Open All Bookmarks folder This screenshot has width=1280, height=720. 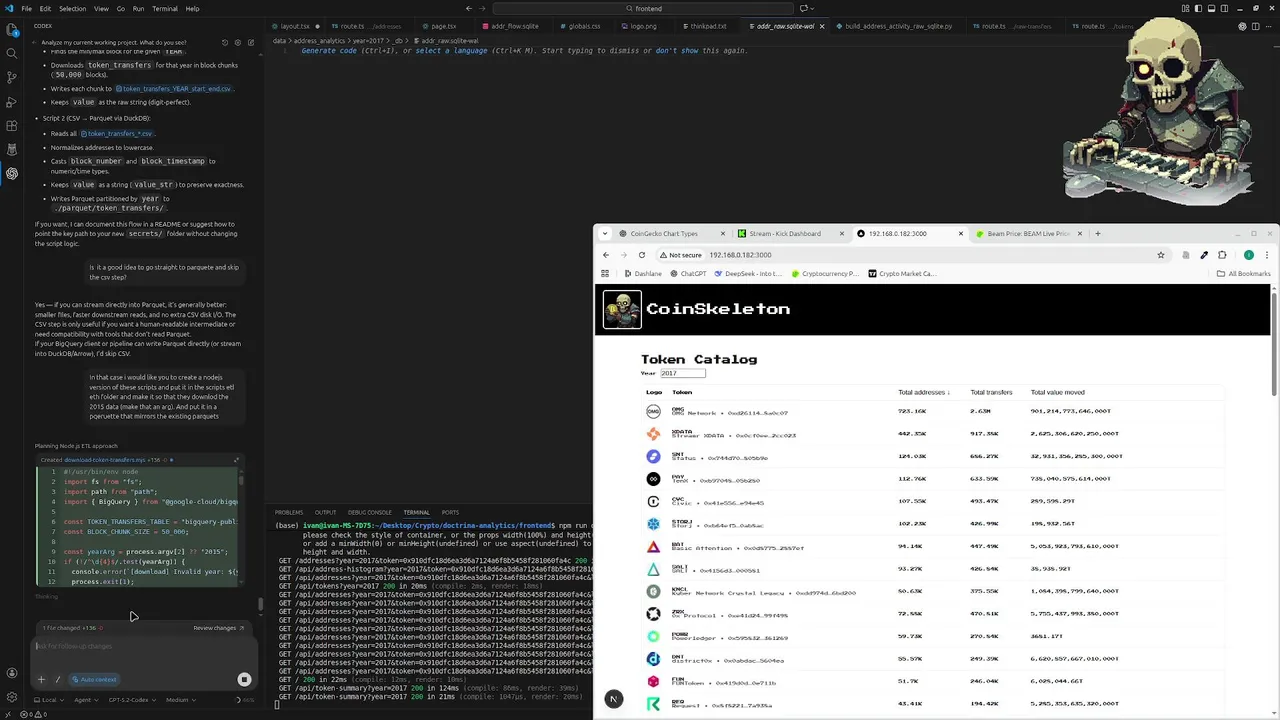tap(1244, 273)
